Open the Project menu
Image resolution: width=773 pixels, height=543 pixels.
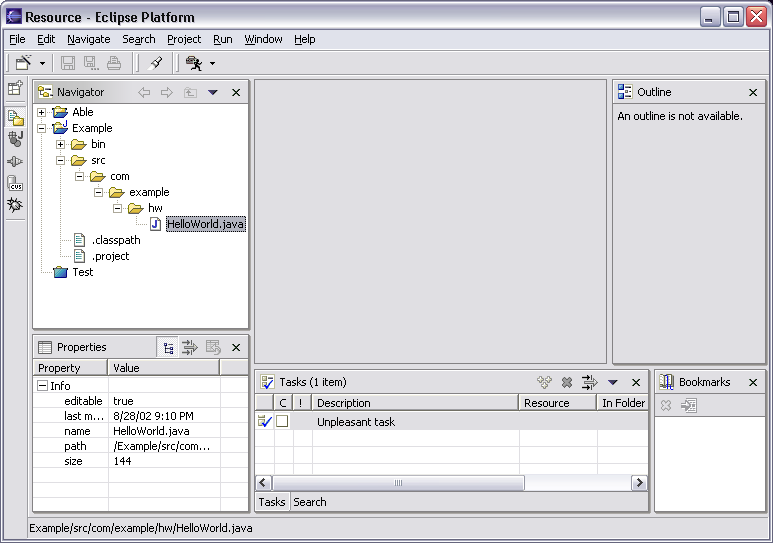184,39
